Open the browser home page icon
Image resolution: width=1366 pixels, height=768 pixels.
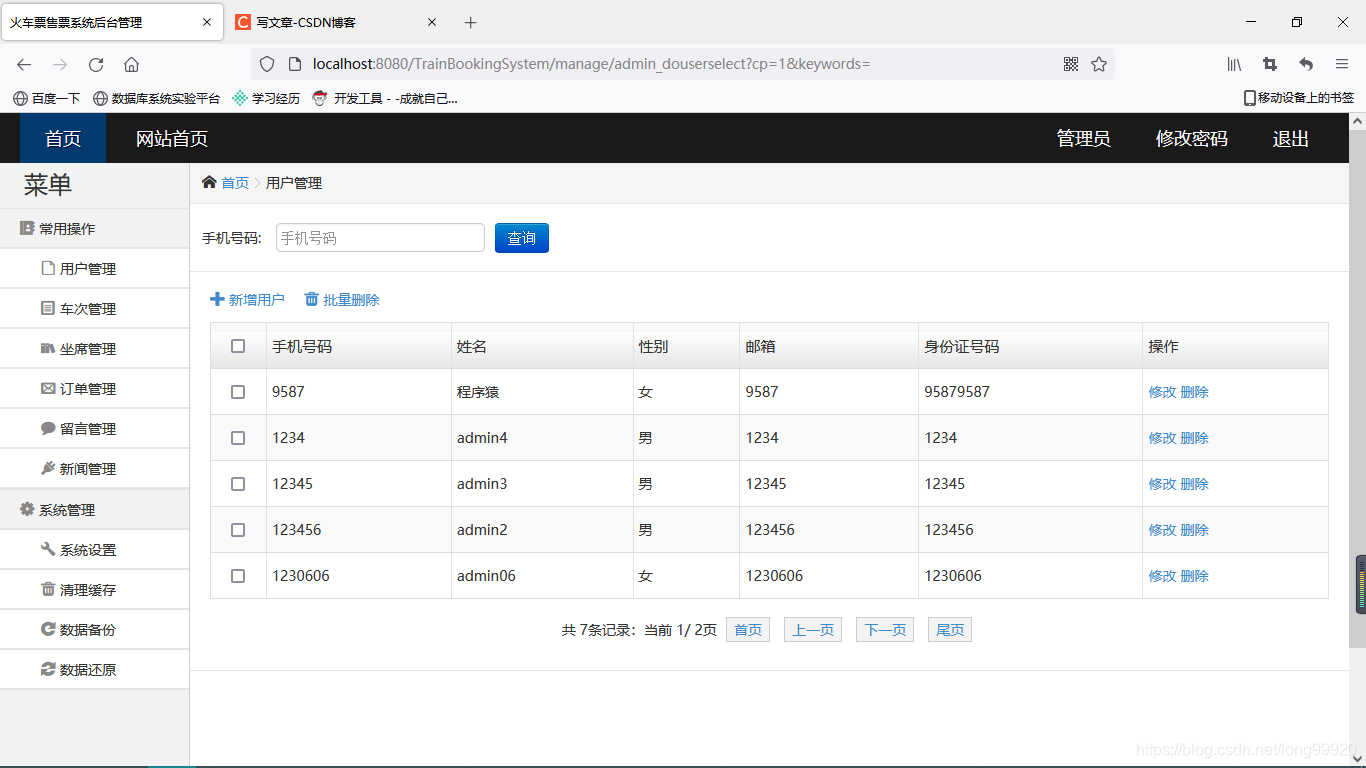pos(131,64)
